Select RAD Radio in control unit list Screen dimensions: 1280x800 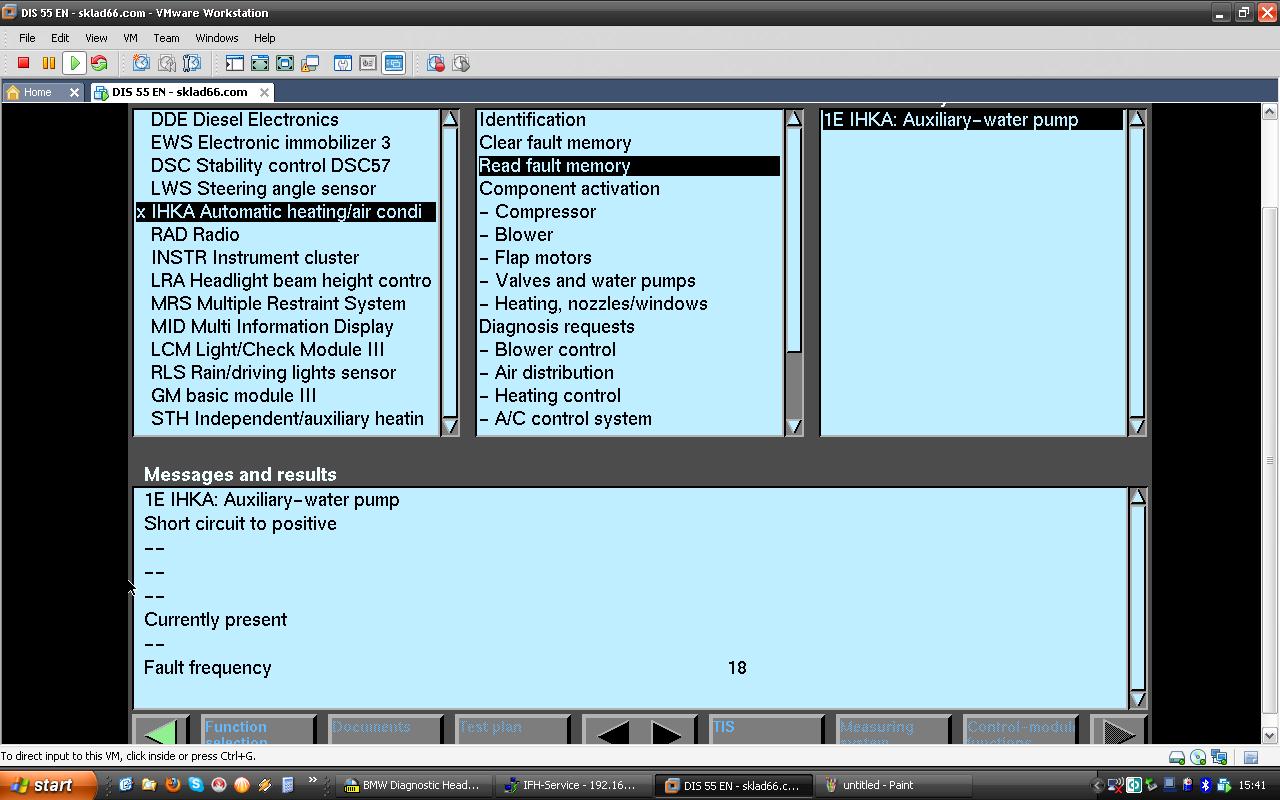pyautogui.click(x=286, y=235)
